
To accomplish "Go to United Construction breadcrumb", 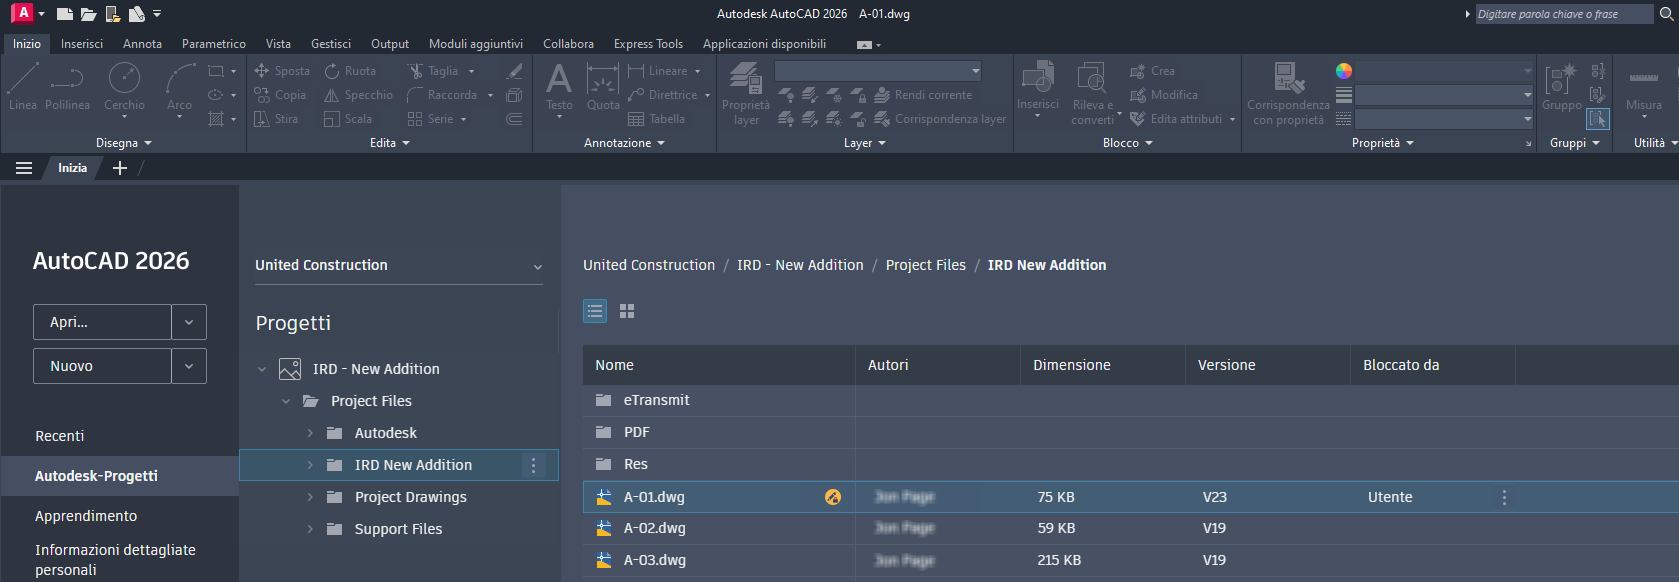I will [x=649, y=265].
